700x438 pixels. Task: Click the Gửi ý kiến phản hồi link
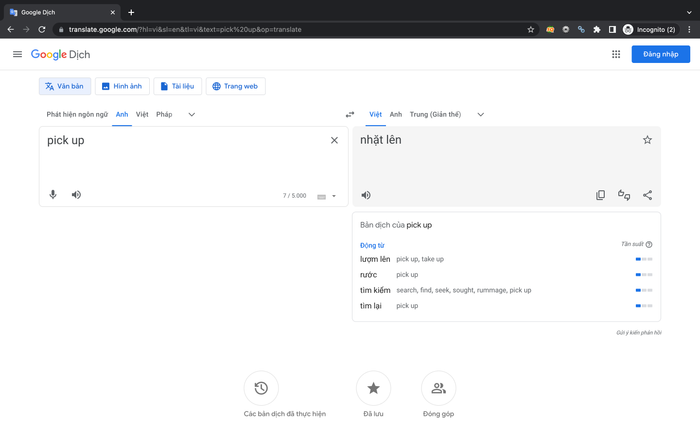point(639,333)
